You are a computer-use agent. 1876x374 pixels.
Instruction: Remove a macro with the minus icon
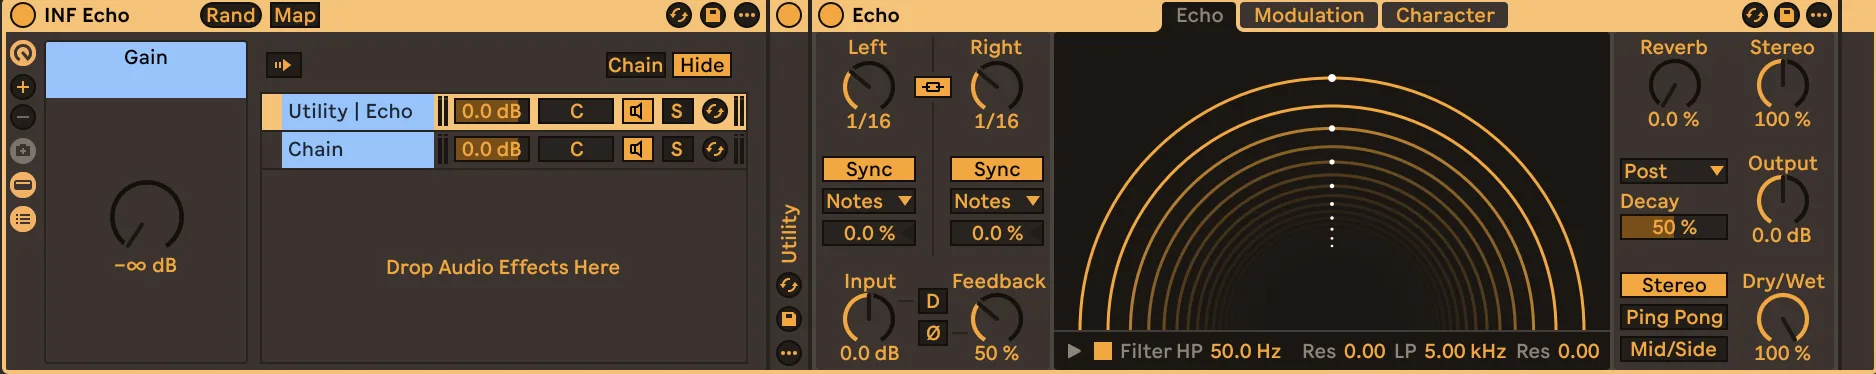point(23,117)
